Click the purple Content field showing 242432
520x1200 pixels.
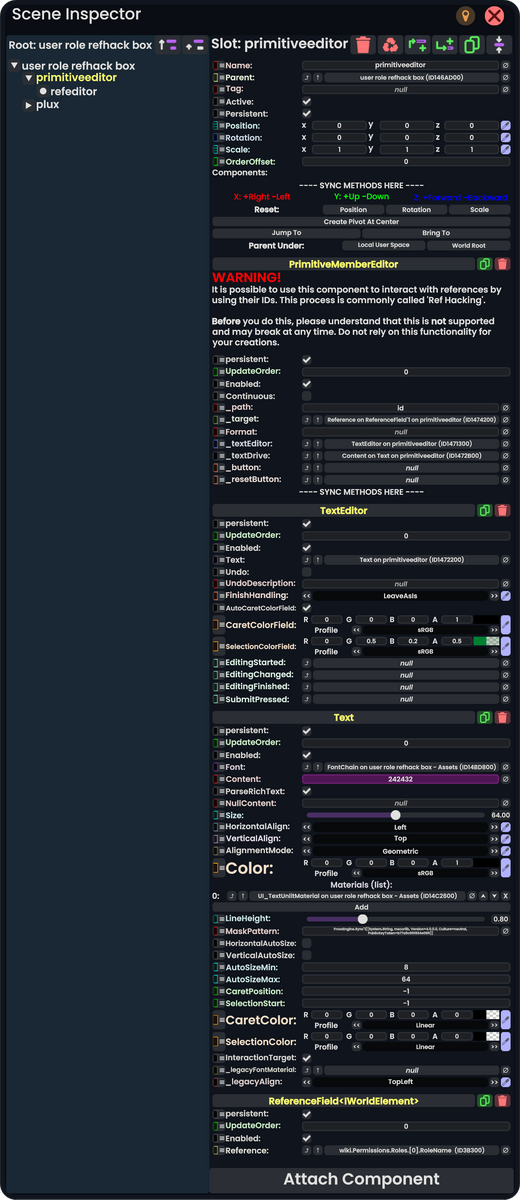click(x=400, y=779)
